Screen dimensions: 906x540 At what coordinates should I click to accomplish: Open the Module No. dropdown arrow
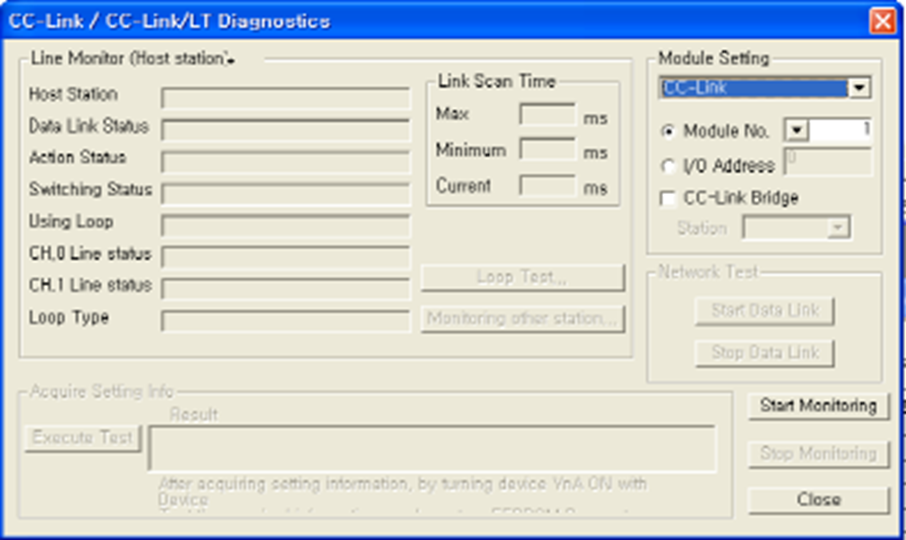796,131
